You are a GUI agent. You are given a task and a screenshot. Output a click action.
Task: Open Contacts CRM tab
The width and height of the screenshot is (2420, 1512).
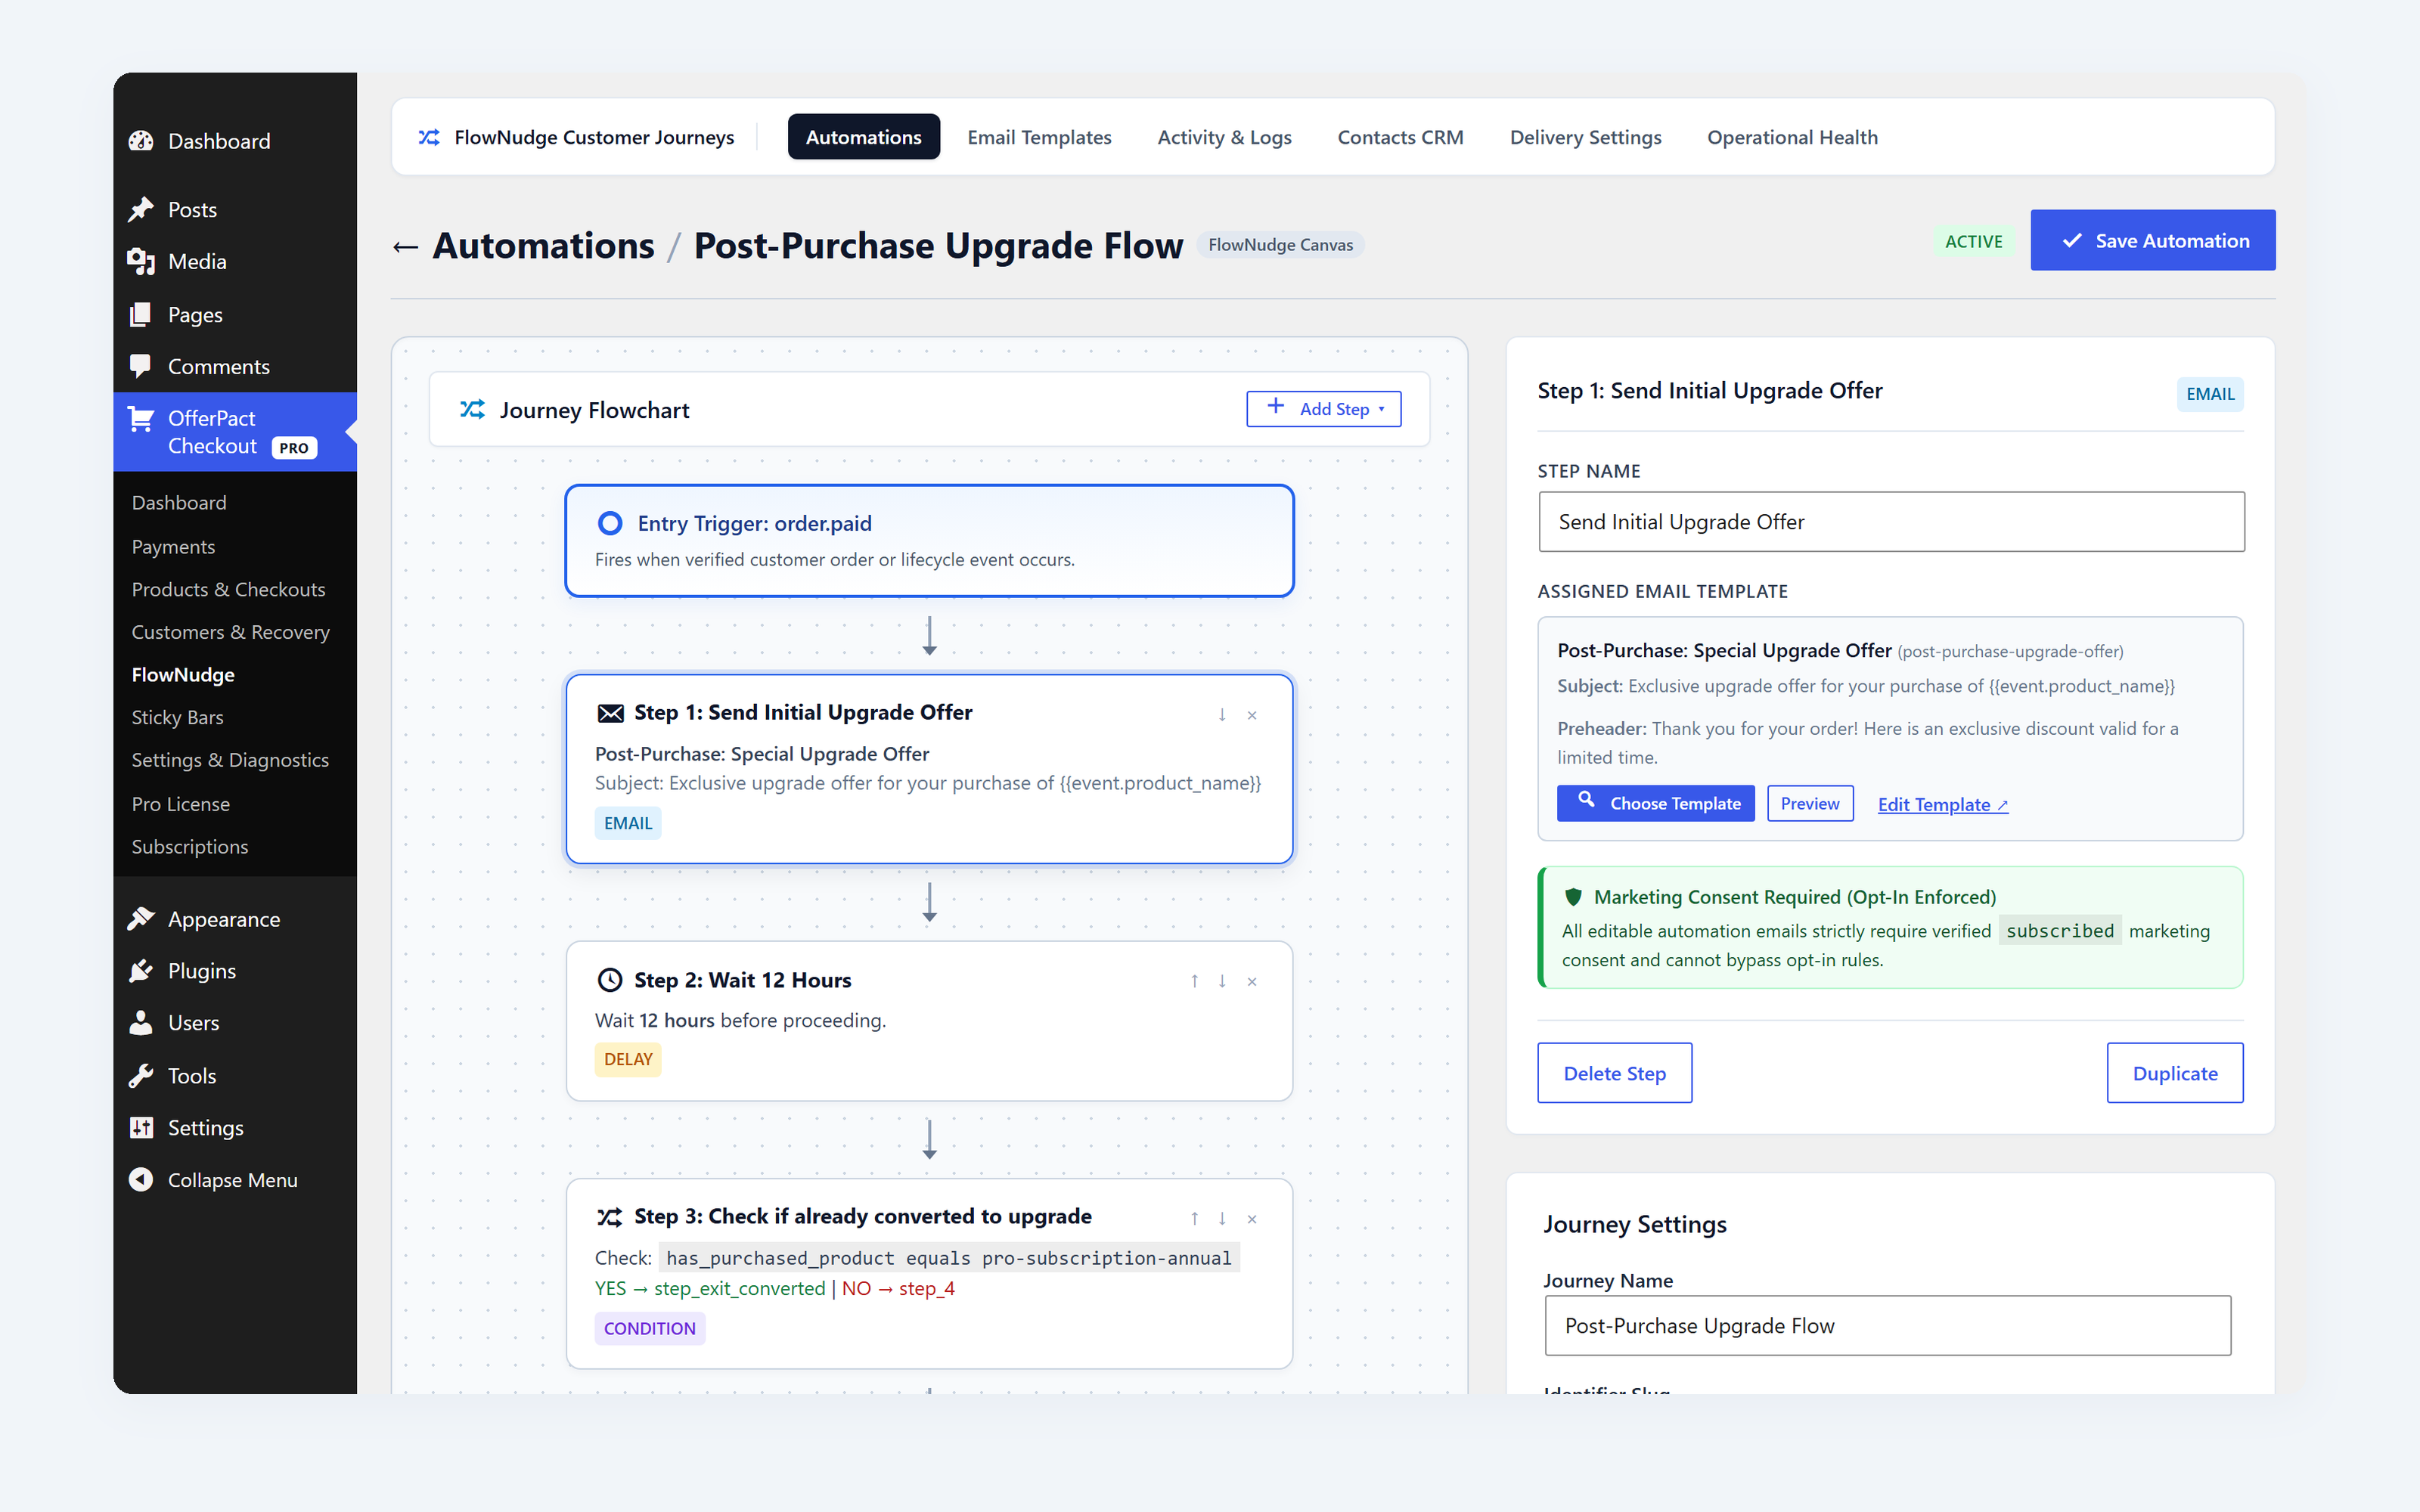1400,137
